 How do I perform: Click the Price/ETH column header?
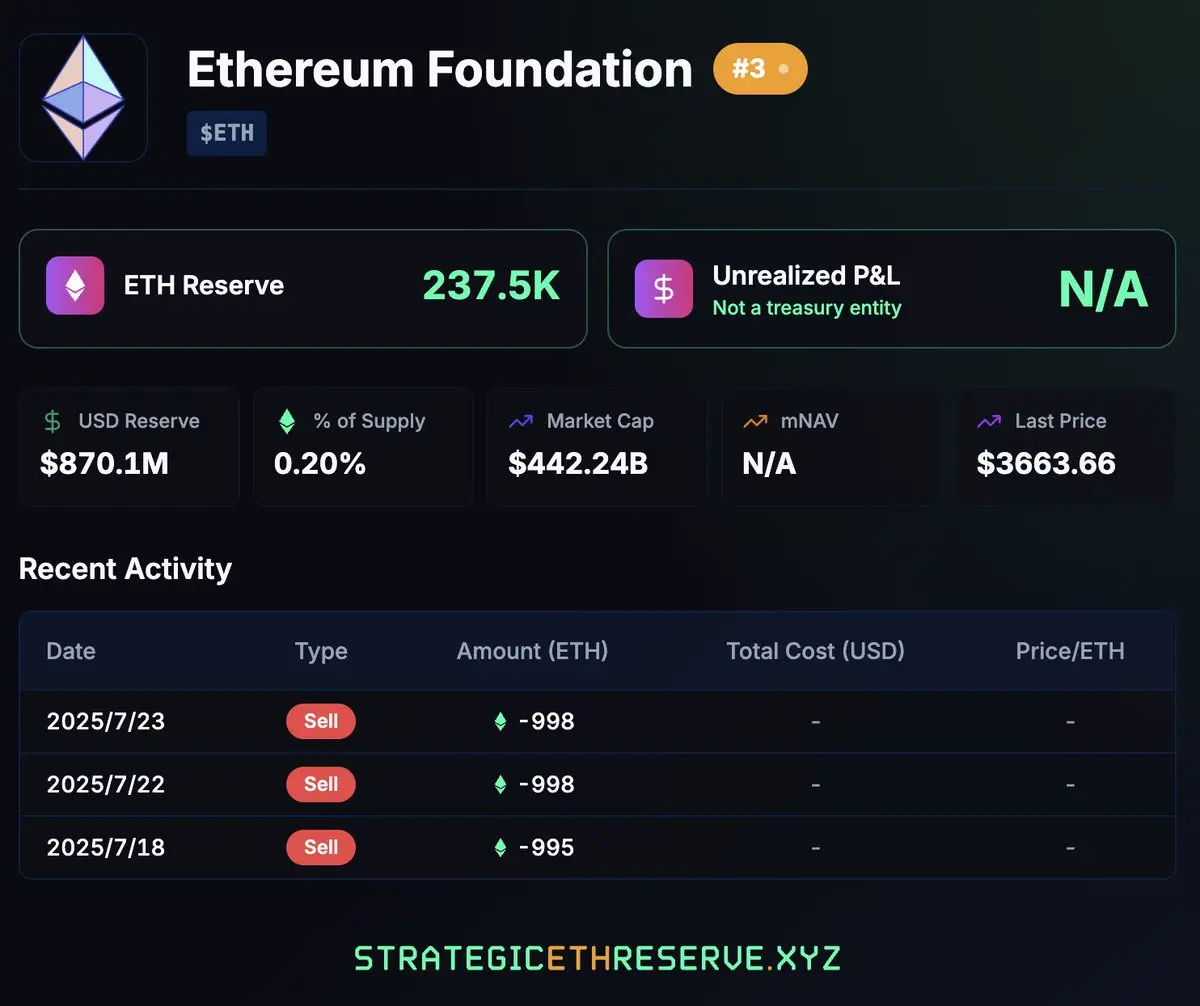(x=1070, y=651)
